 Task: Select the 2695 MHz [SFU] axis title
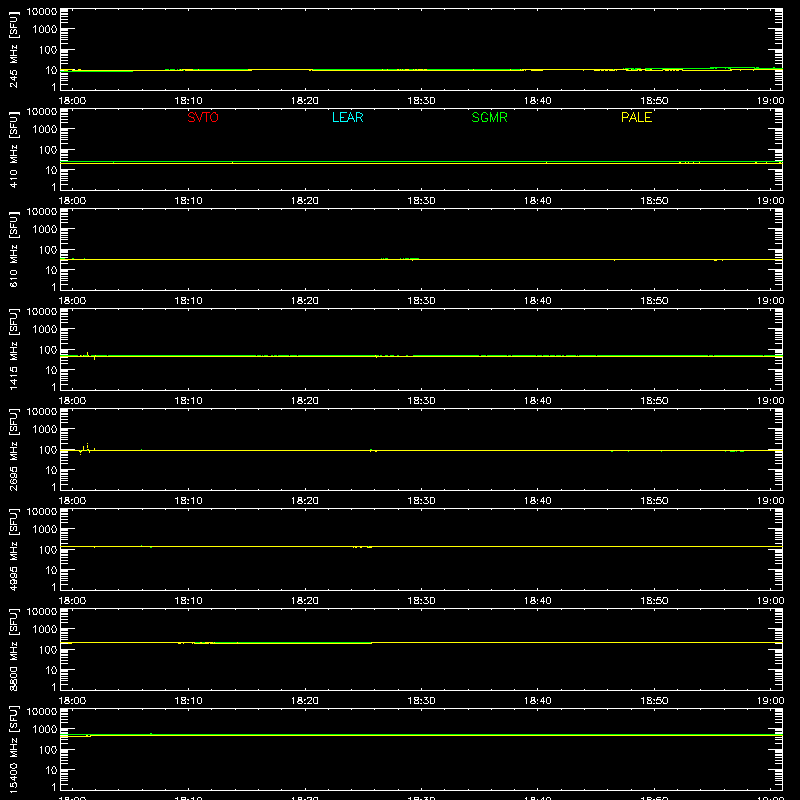coord(13,449)
